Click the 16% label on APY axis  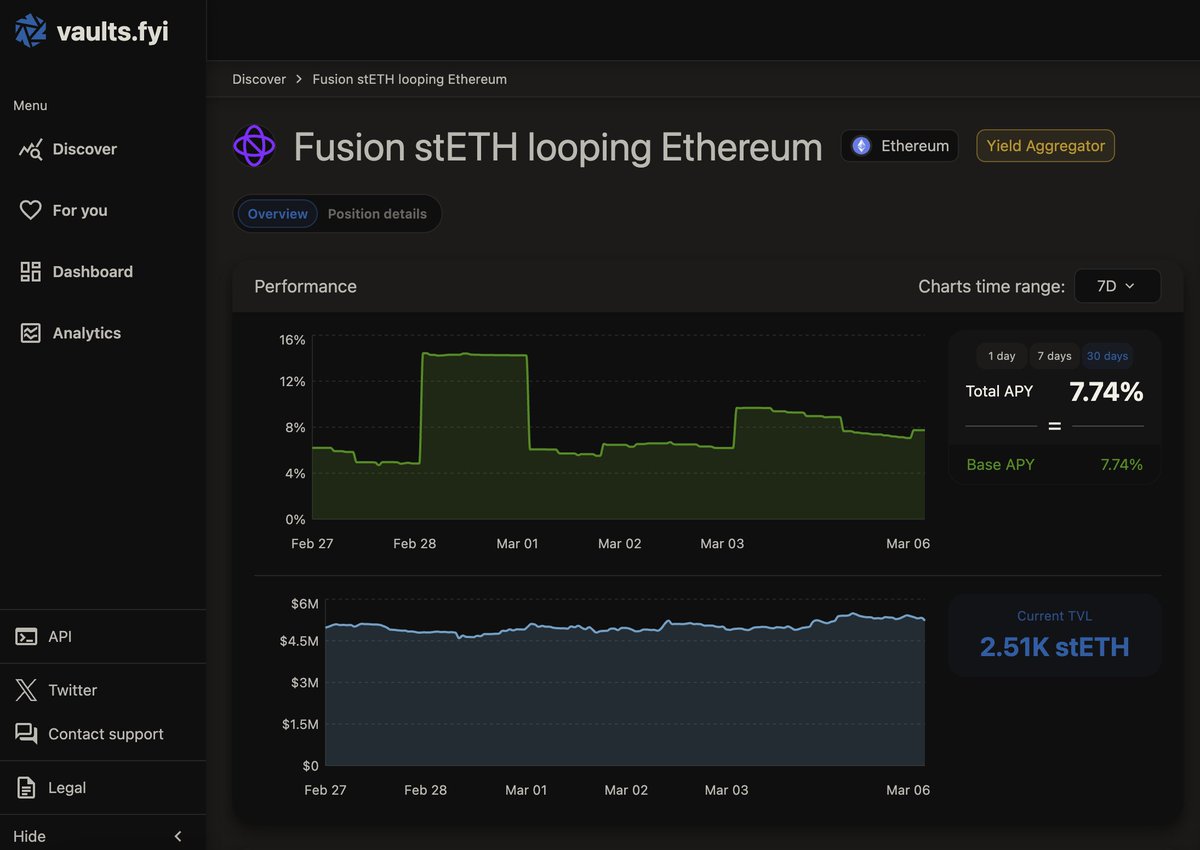pos(292,340)
